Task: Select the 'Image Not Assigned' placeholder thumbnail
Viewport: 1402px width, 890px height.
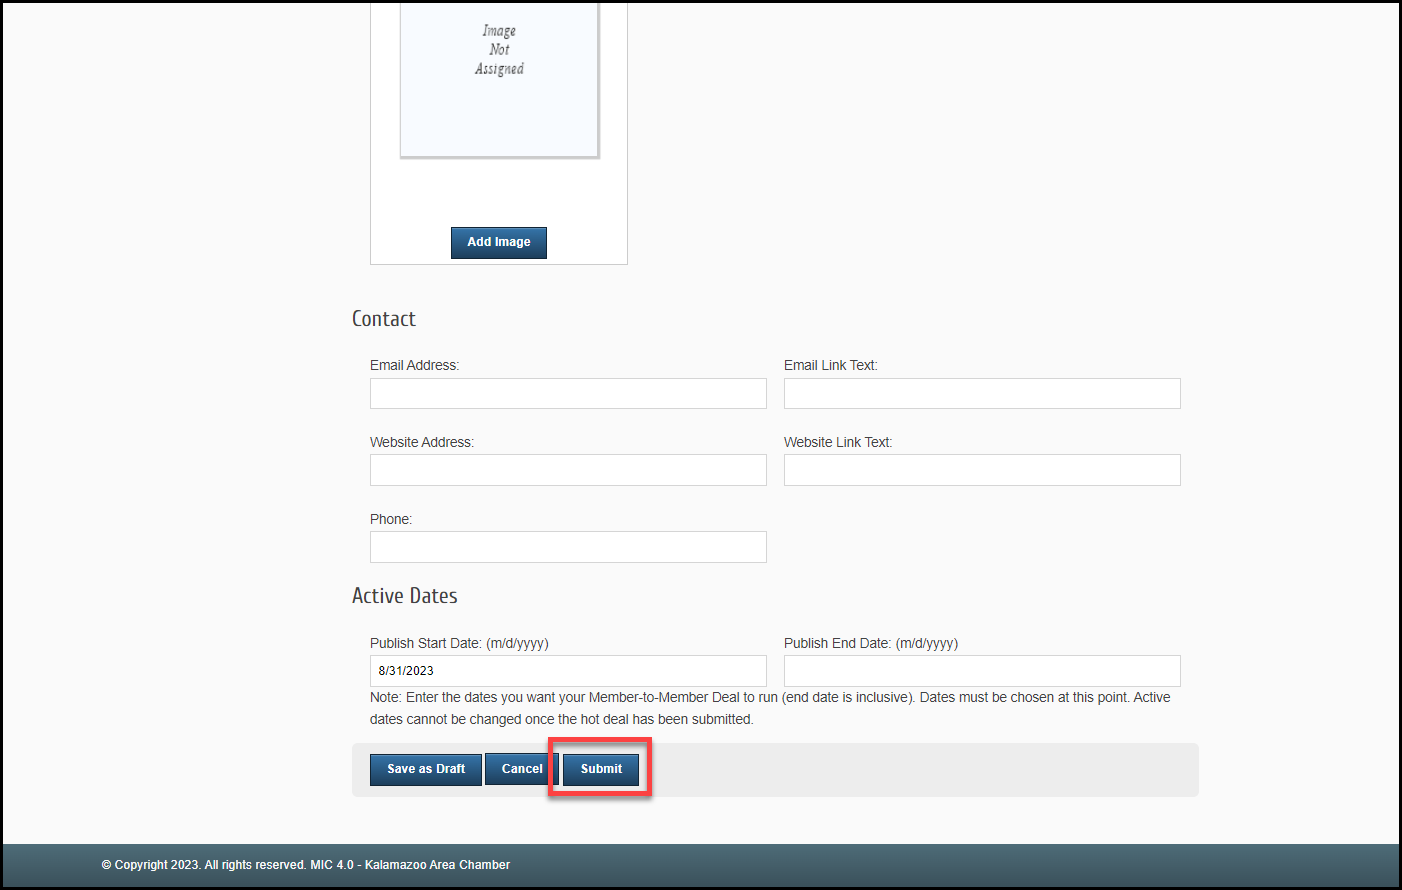Action: click(499, 78)
